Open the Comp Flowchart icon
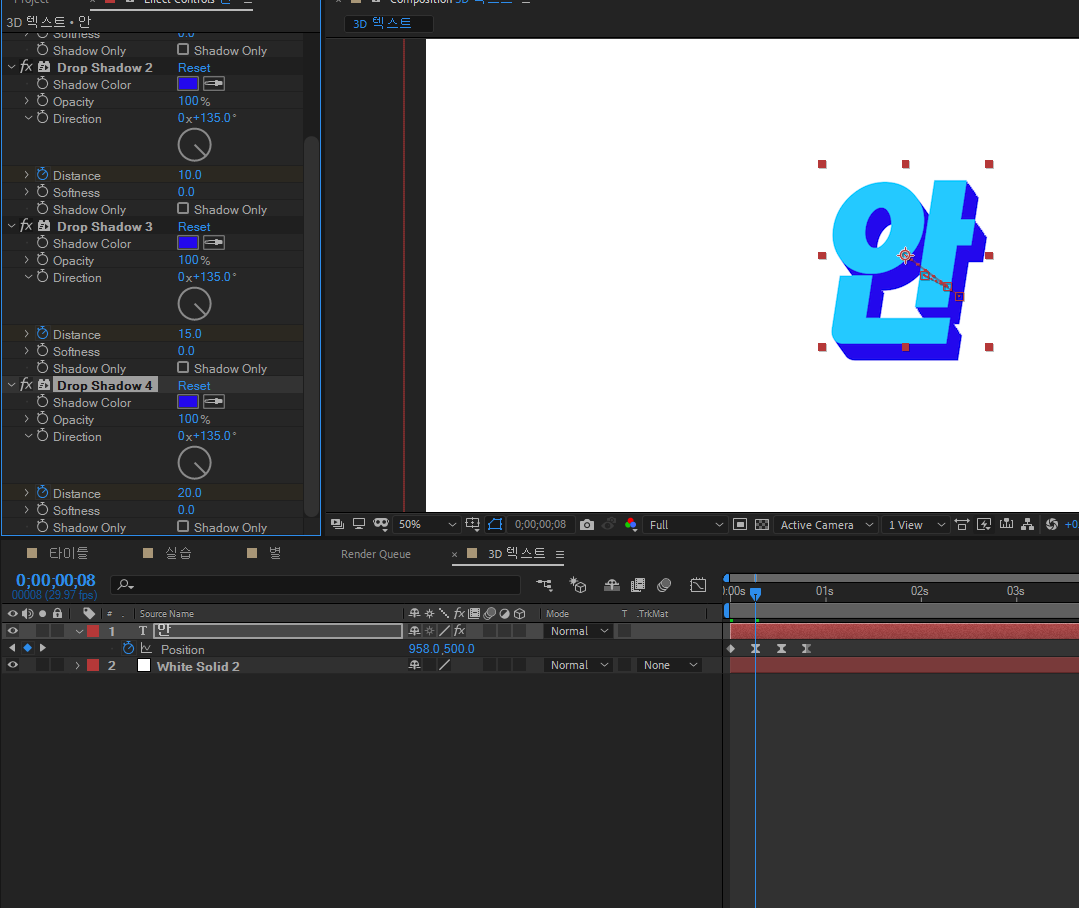 point(1027,524)
